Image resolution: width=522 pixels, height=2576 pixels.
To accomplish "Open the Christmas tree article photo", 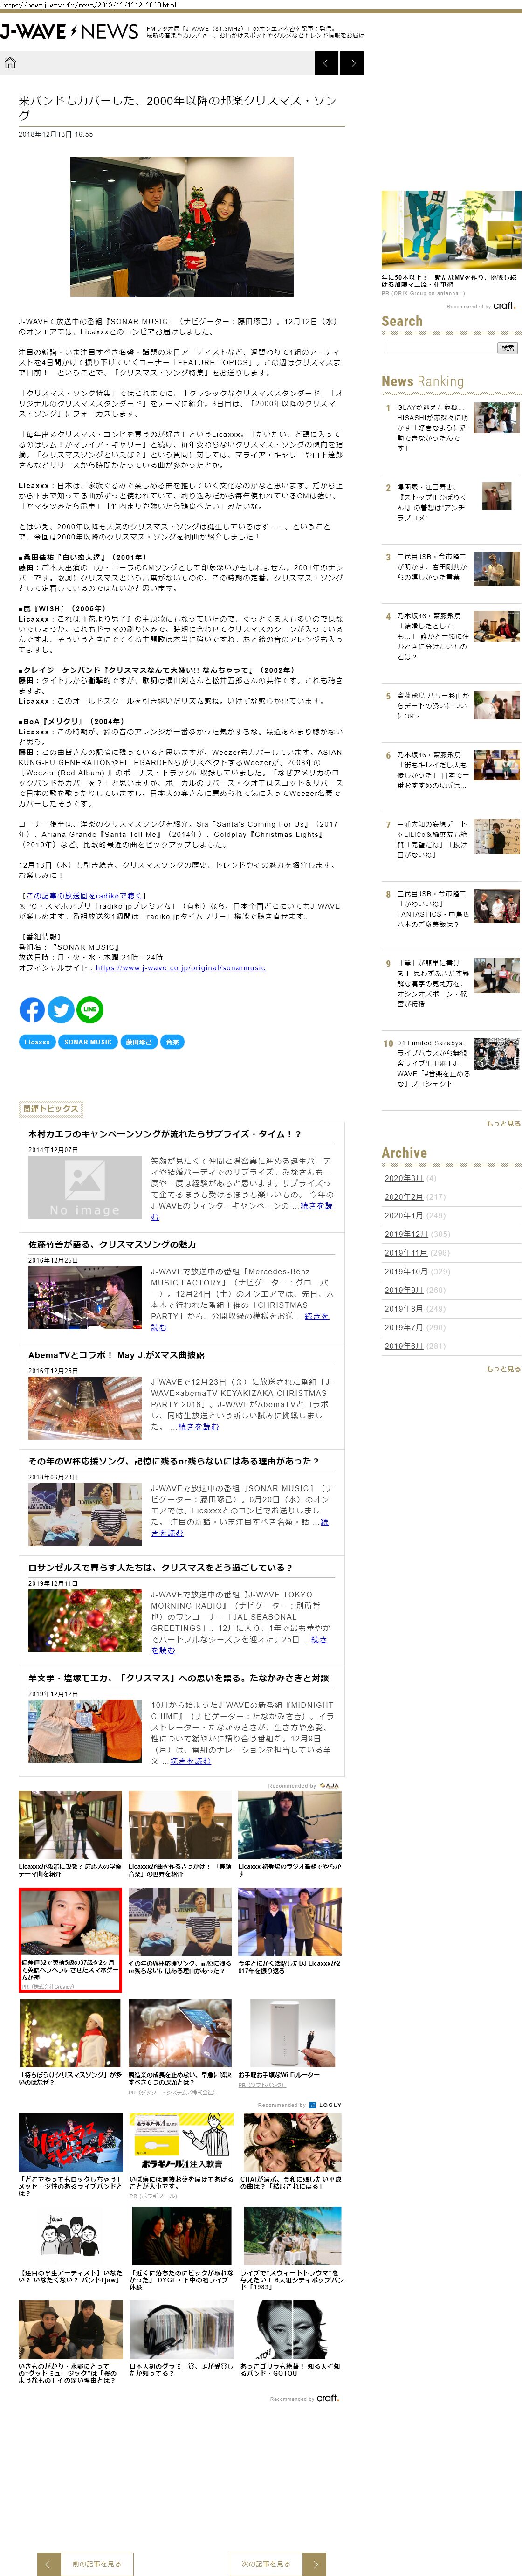I will click(181, 226).
